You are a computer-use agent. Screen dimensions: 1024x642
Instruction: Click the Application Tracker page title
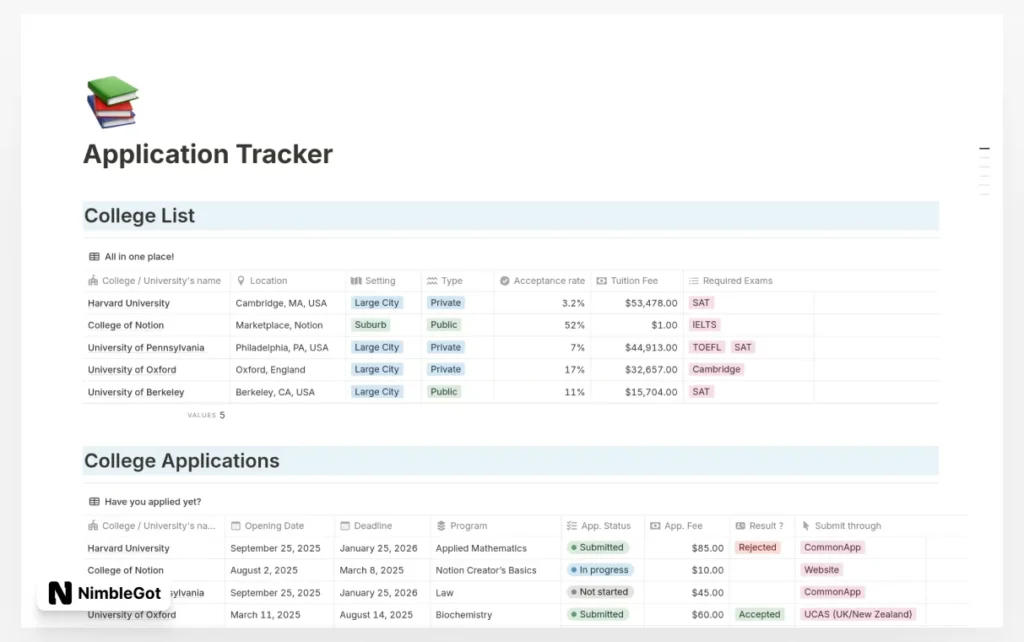click(x=208, y=154)
